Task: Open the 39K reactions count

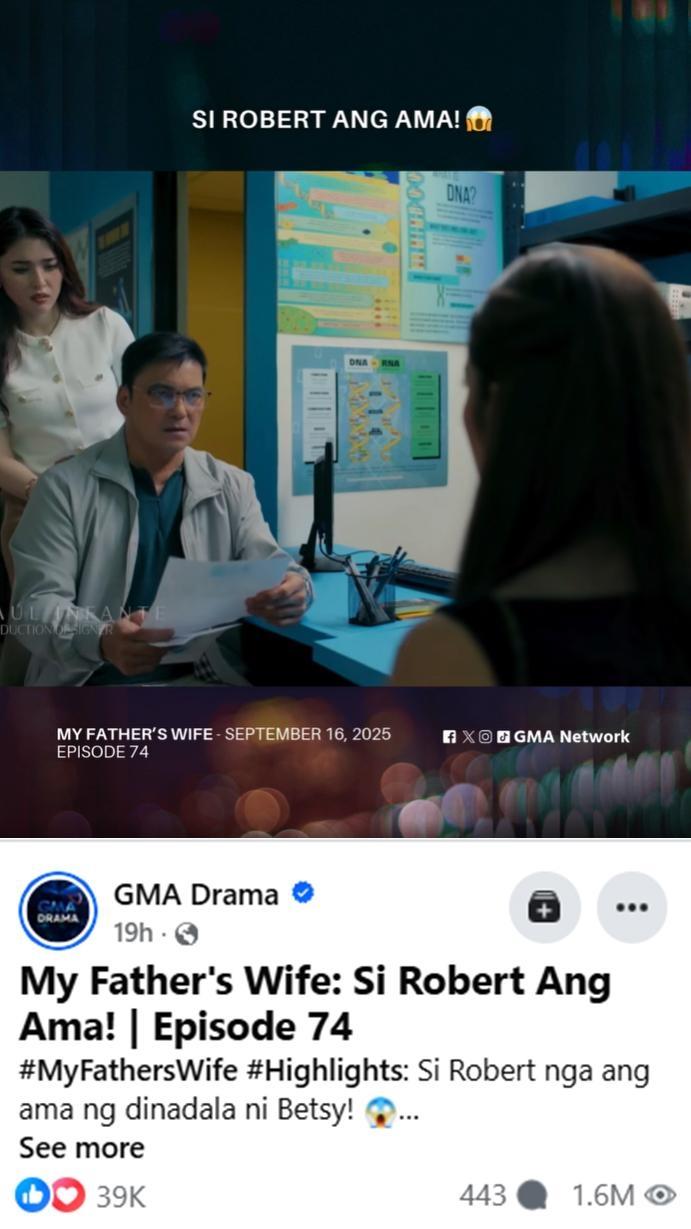Action: pyautogui.click(x=121, y=1195)
